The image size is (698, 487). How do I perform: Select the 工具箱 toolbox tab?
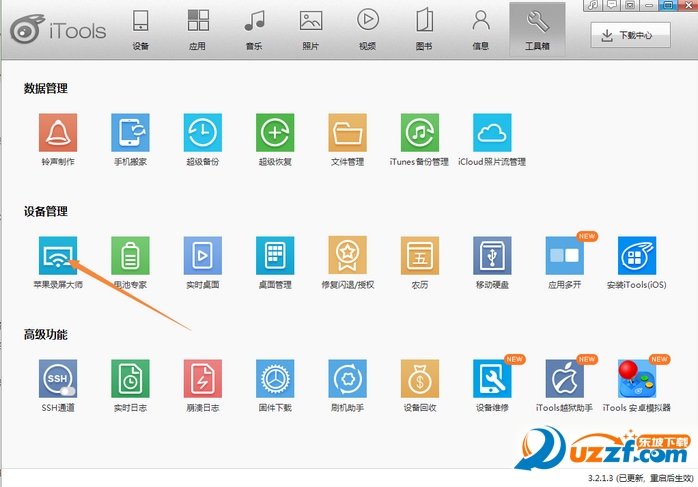[x=537, y=29]
